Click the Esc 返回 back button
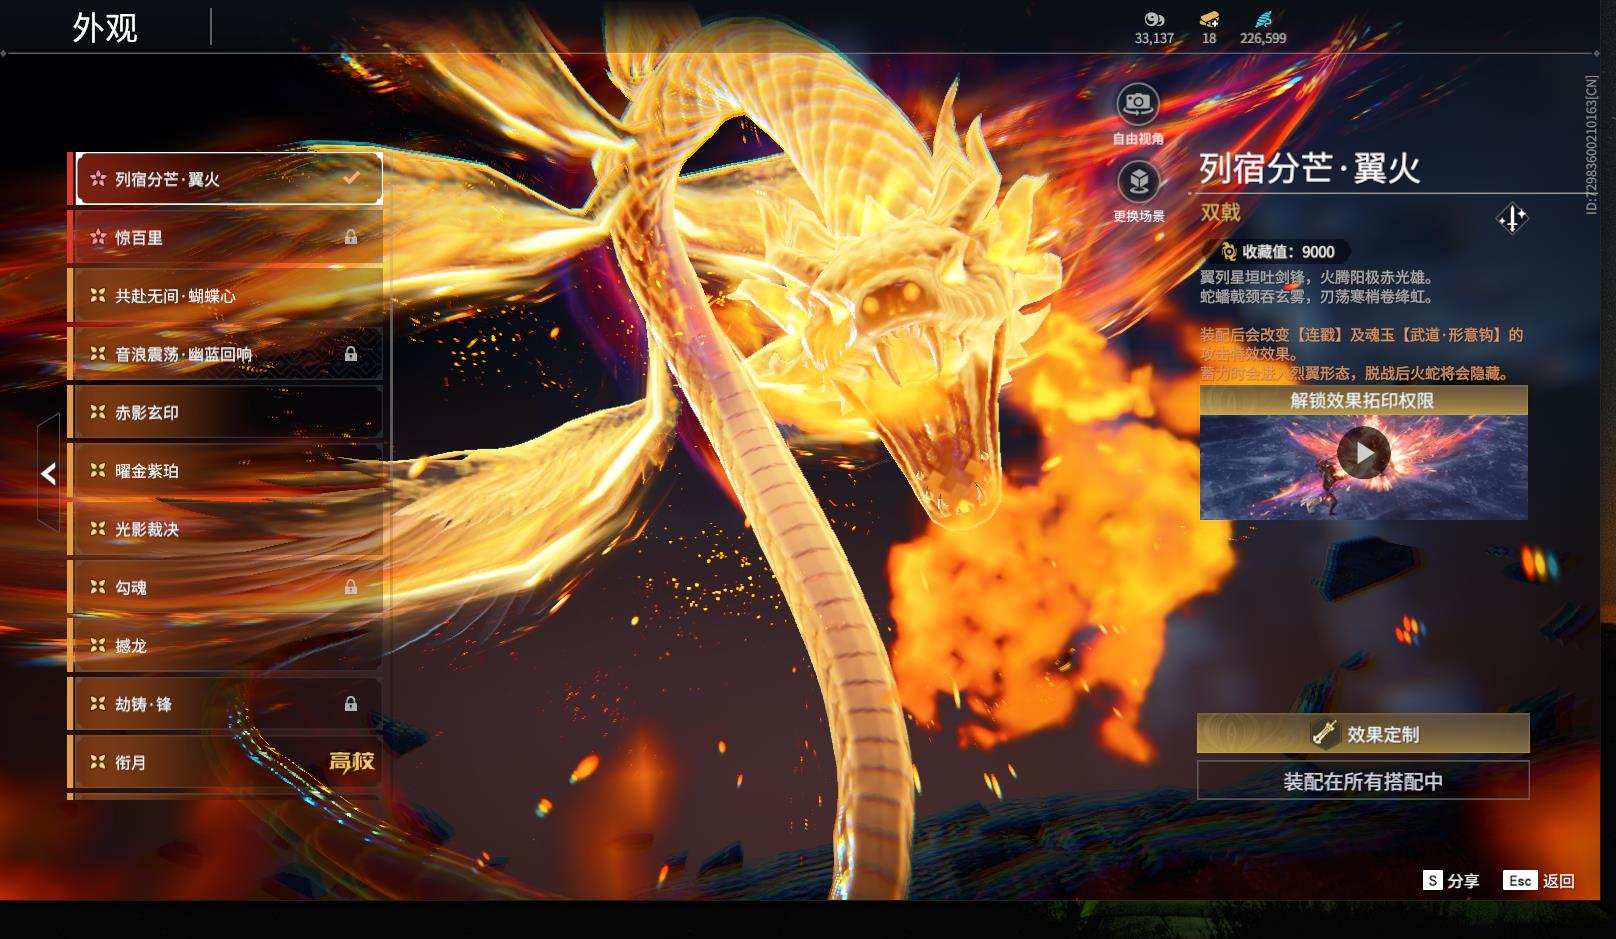Image resolution: width=1616 pixels, height=939 pixels. coord(1539,880)
